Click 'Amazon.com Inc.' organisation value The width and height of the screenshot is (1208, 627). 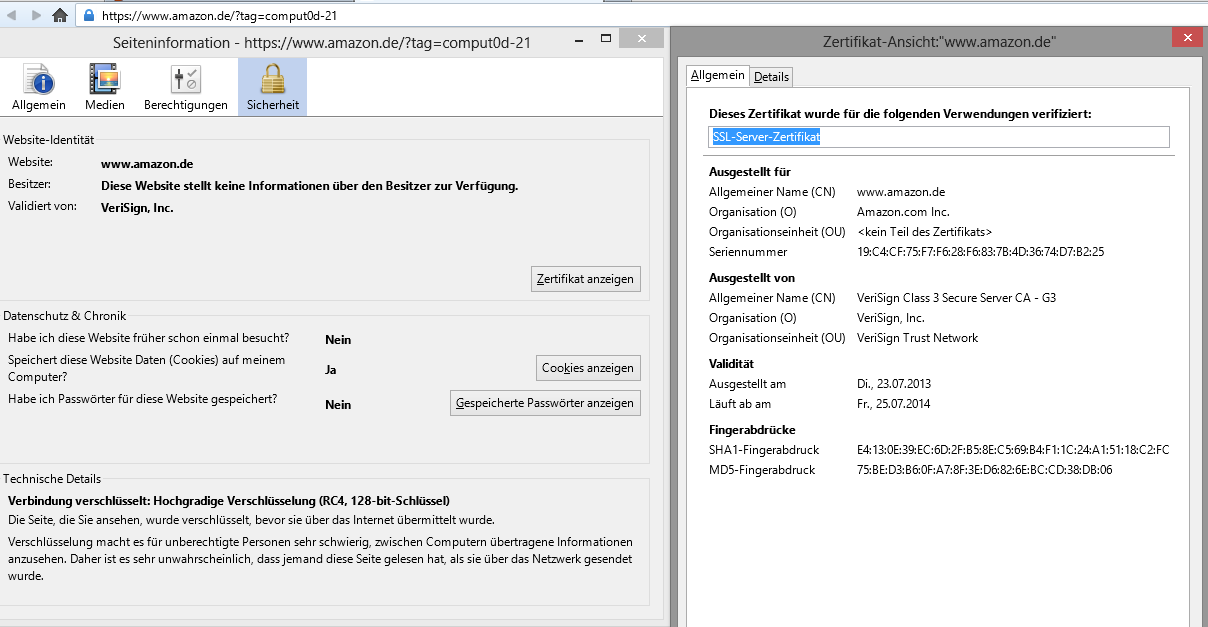903,212
